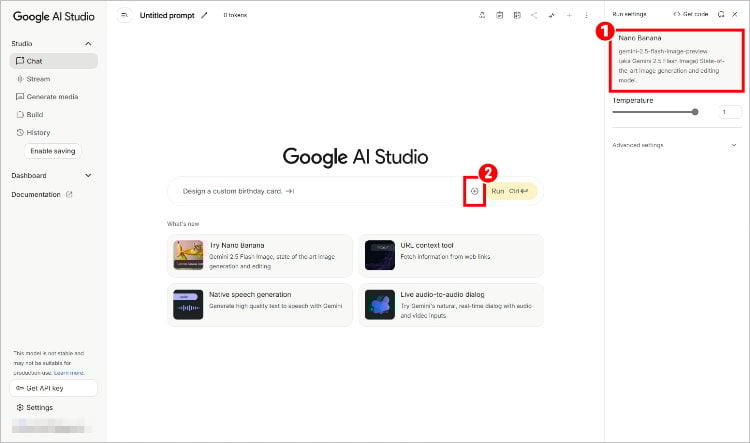This screenshot has height=443, width=750.
Task: Click the Temperature value field
Action: click(x=730, y=112)
